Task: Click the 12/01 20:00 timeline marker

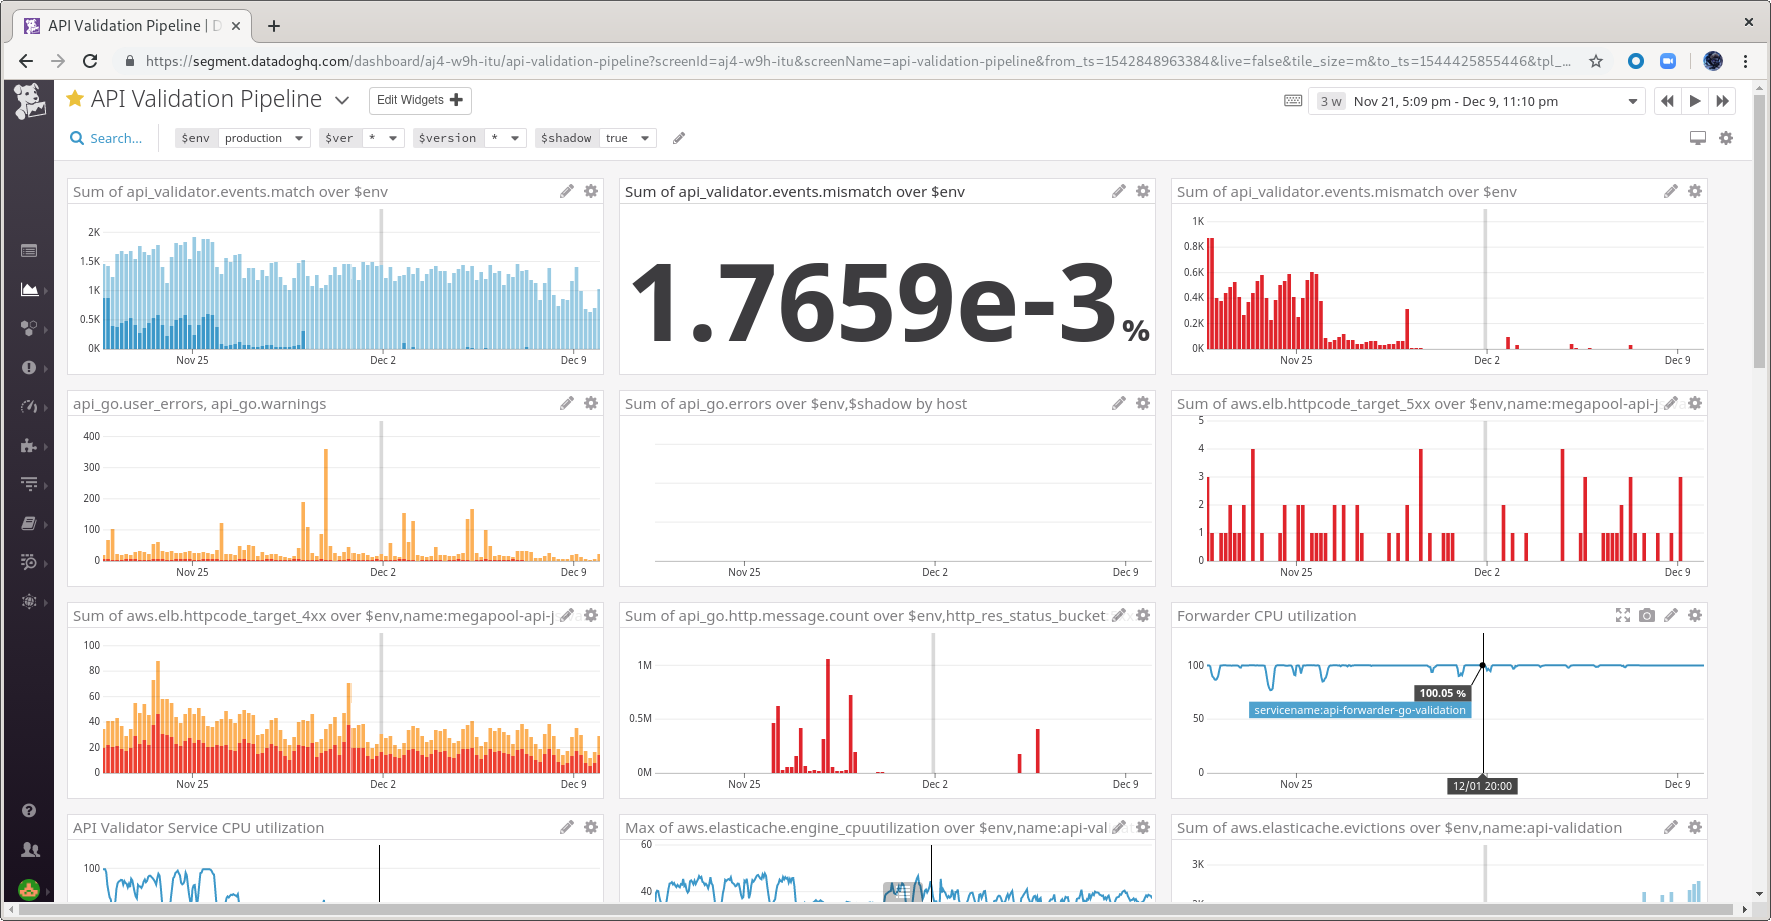Action: click(1482, 786)
